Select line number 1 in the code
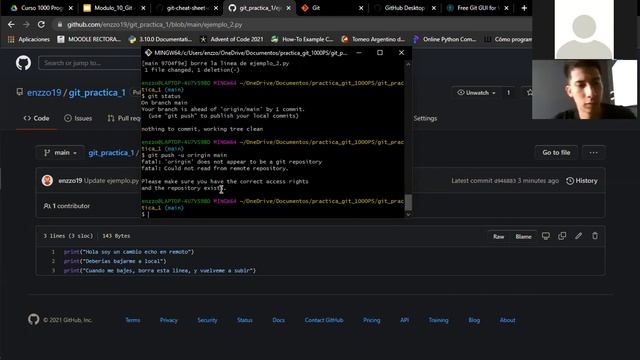Screen dimensions: 640x360 coord(53,252)
